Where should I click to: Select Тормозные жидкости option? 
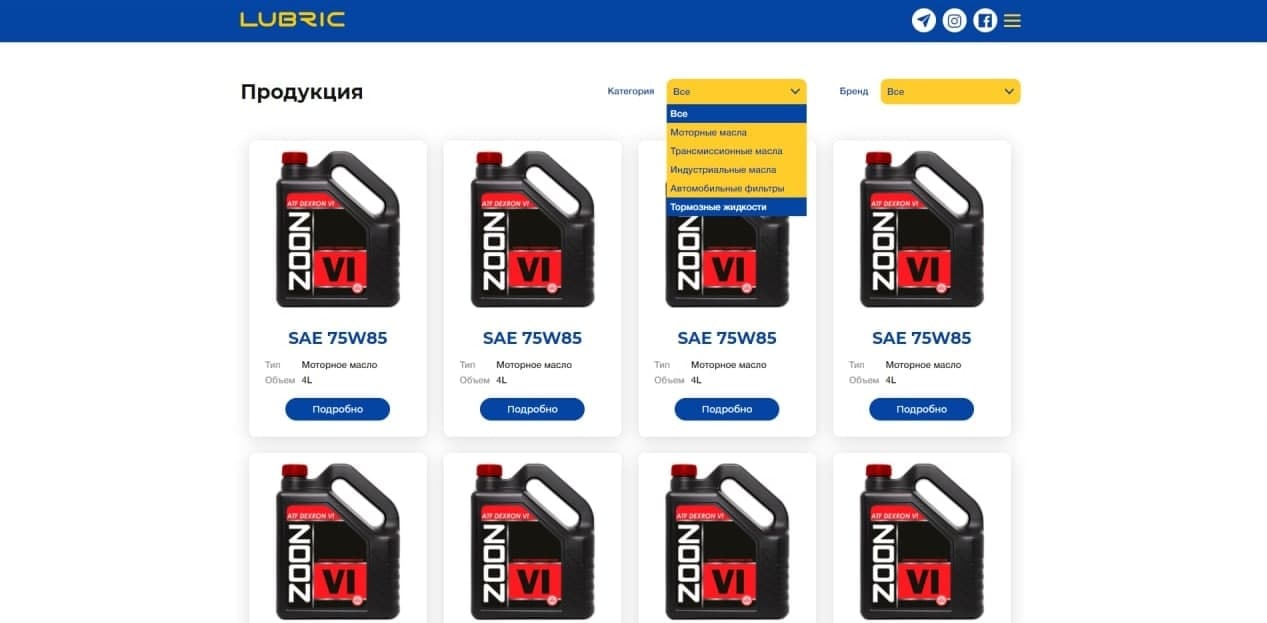click(x=736, y=207)
